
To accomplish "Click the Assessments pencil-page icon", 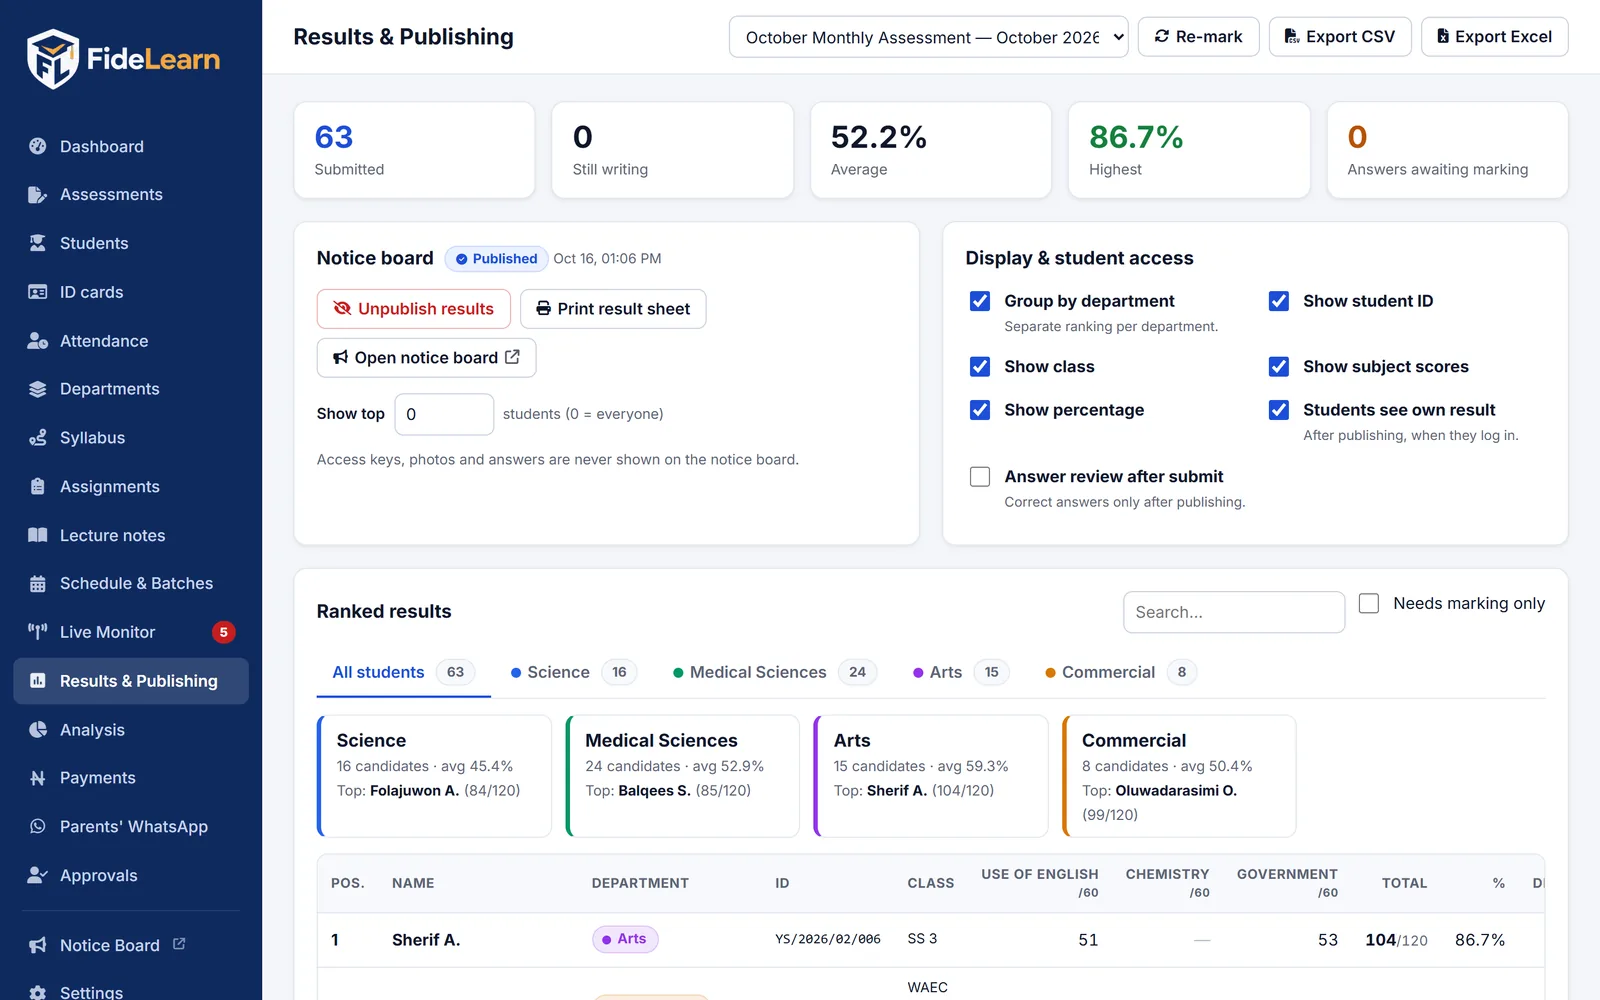I will point(38,195).
